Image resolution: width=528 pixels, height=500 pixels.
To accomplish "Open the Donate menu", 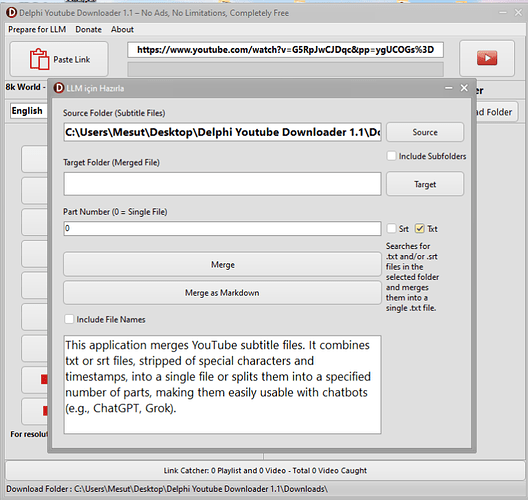I will [x=88, y=30].
